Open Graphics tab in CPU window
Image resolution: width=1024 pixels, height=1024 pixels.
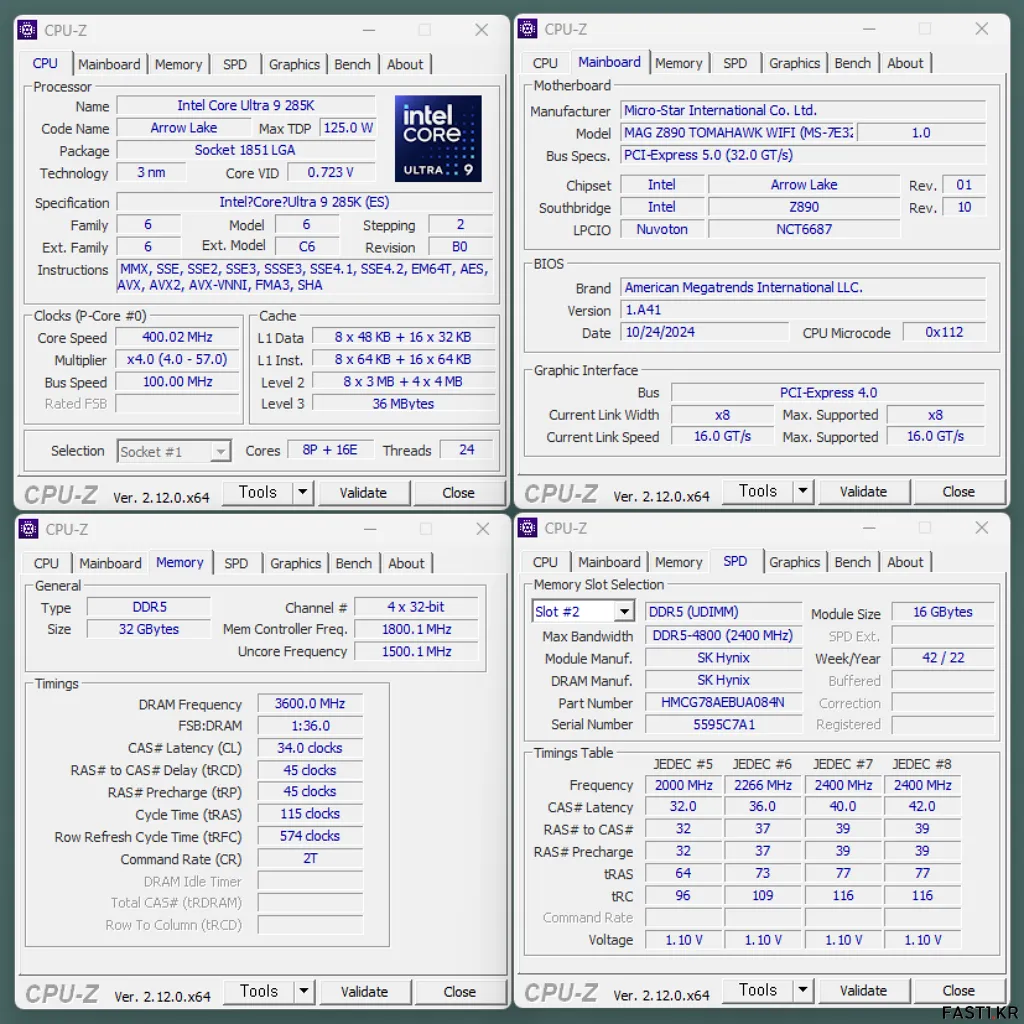[x=295, y=64]
